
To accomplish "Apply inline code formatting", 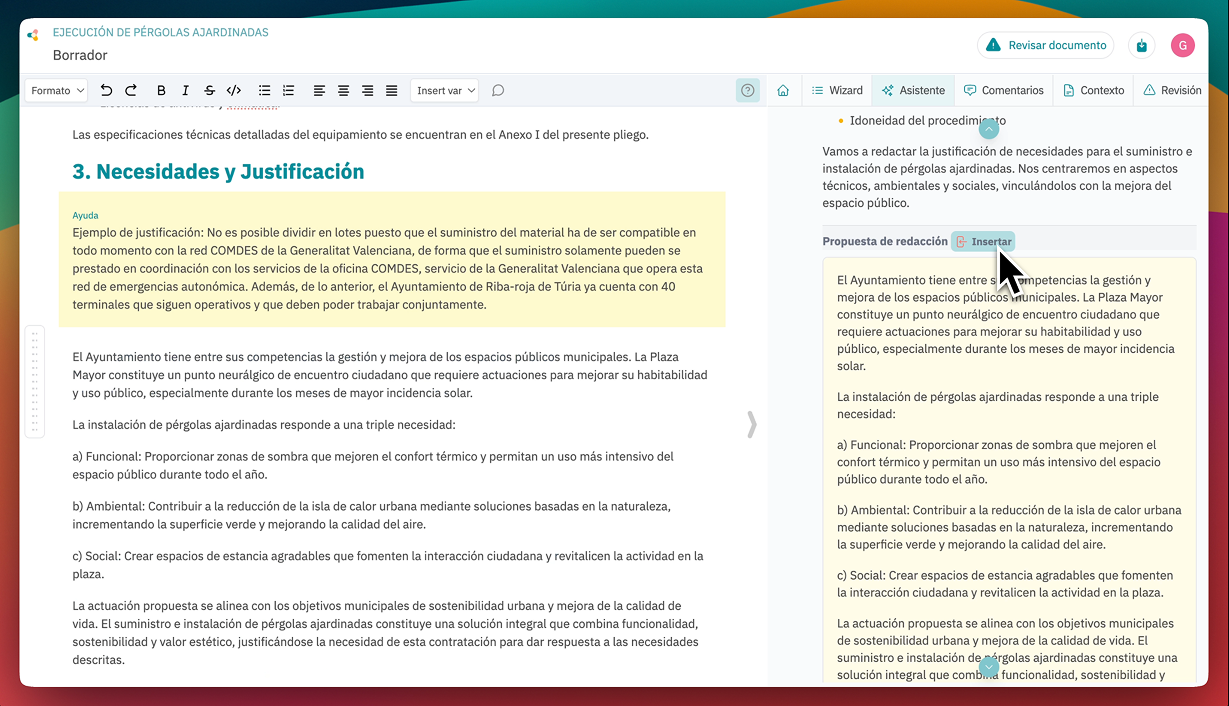I will [234, 90].
